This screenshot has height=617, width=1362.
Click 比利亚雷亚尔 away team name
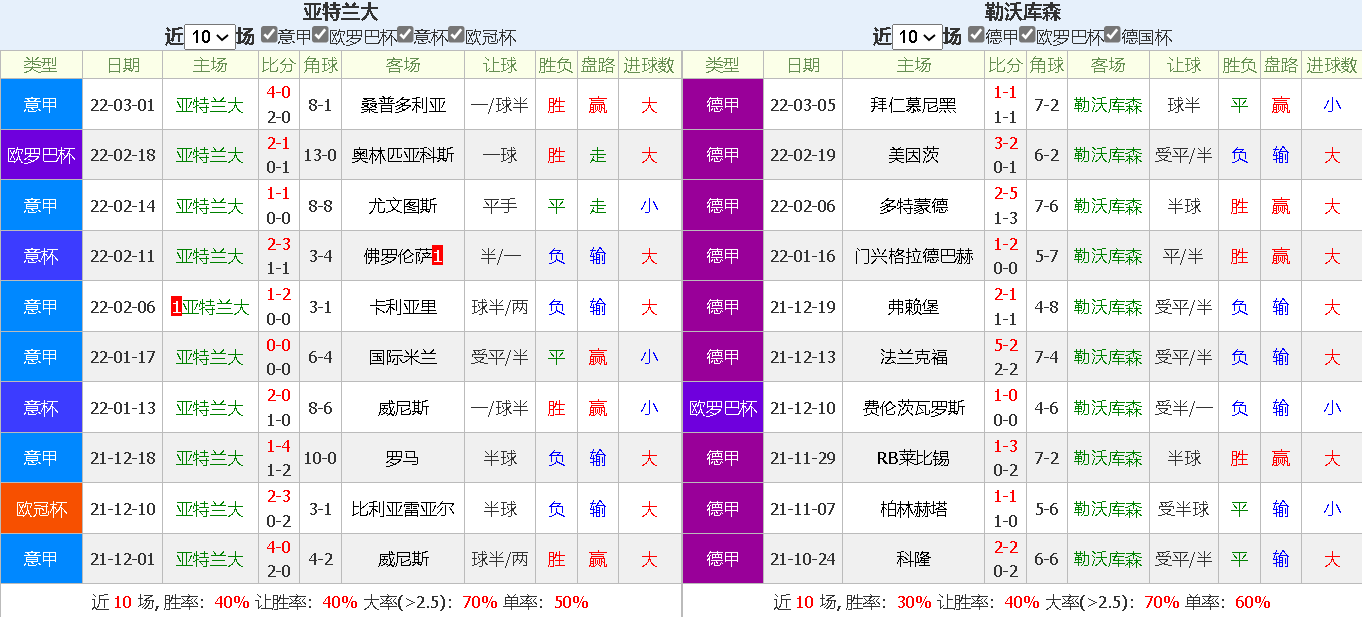tap(403, 509)
